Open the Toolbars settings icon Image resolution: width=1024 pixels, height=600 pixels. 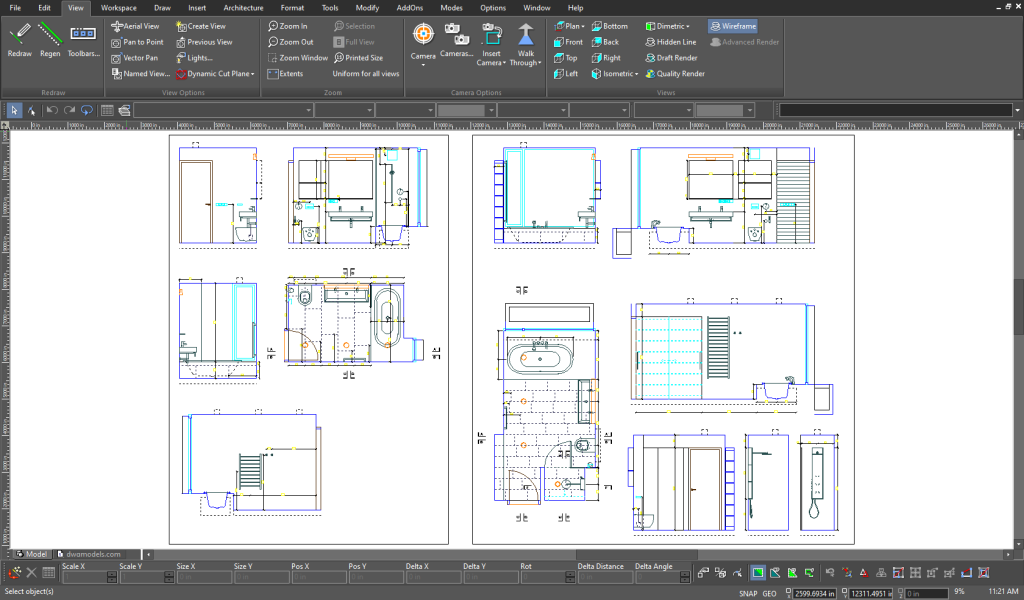click(83, 33)
